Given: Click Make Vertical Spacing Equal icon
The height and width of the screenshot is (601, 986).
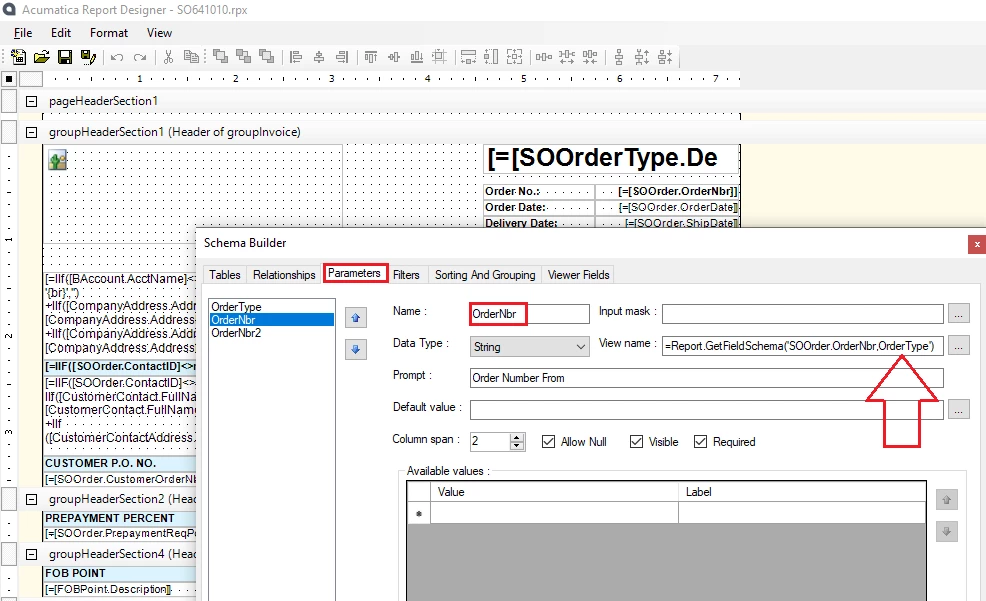Looking at the screenshot, I should tap(619, 57).
